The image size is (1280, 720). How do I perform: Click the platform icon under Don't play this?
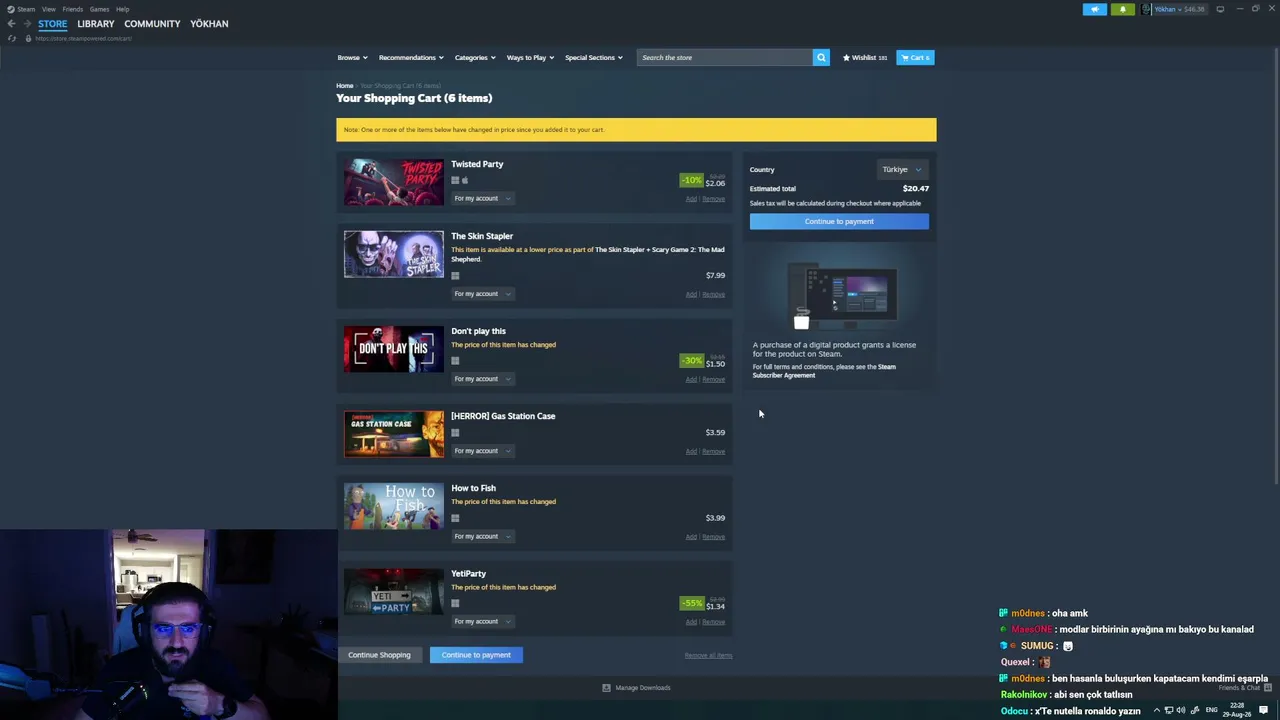tap(455, 361)
